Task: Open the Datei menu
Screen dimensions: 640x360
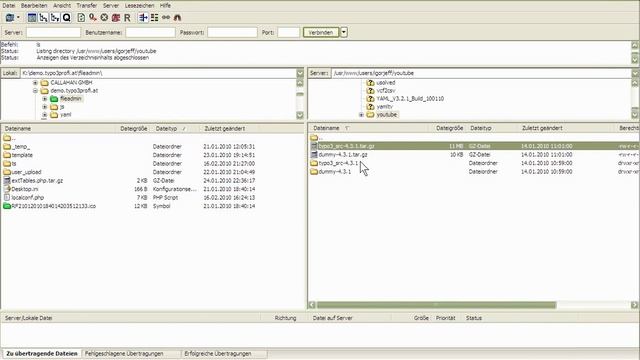Action: [9, 5]
